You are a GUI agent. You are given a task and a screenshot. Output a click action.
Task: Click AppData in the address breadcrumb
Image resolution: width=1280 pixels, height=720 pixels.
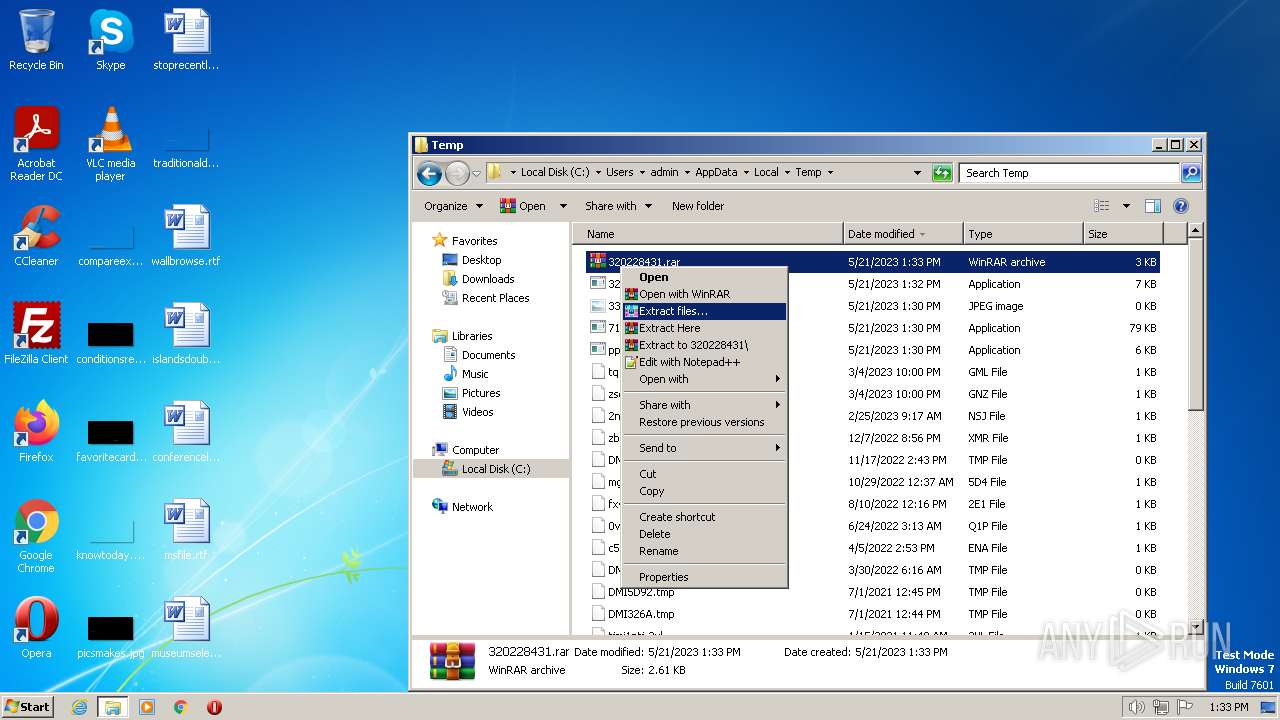click(x=716, y=172)
